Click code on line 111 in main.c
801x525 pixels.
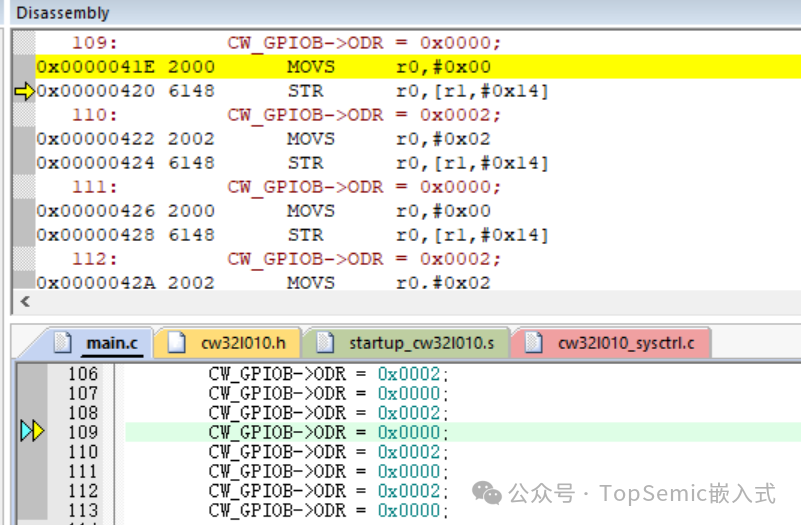[x=328, y=471]
